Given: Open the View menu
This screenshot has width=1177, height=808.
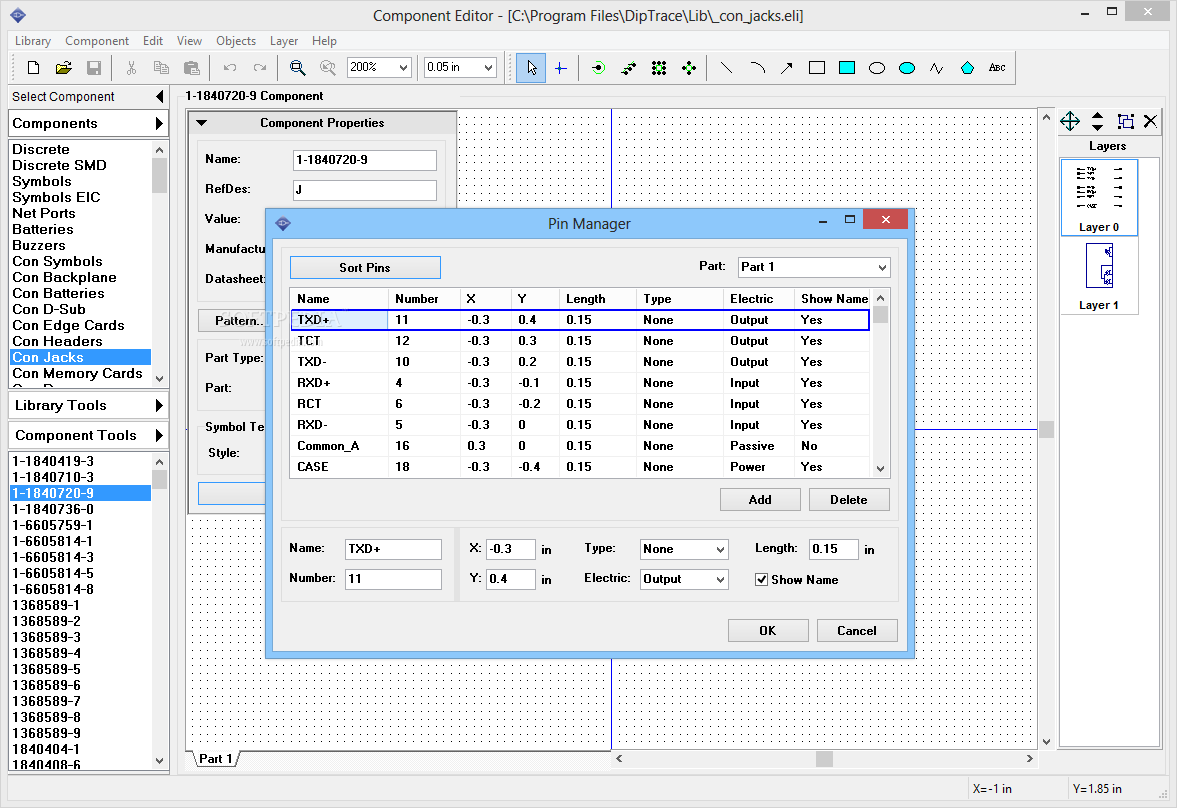Looking at the screenshot, I should tap(189, 41).
